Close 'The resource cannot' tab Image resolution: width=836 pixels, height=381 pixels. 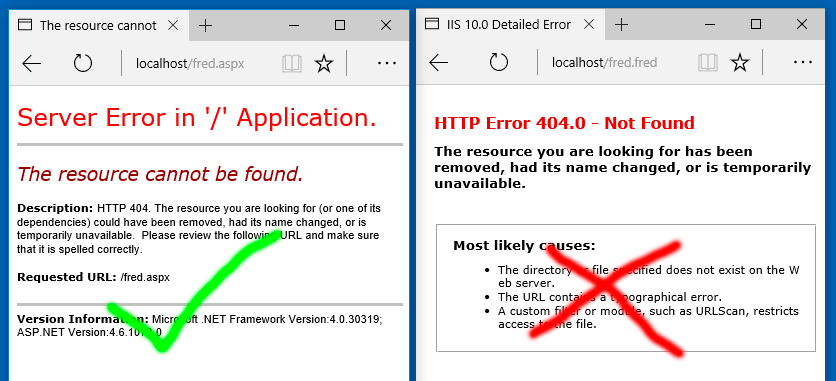[x=173, y=25]
